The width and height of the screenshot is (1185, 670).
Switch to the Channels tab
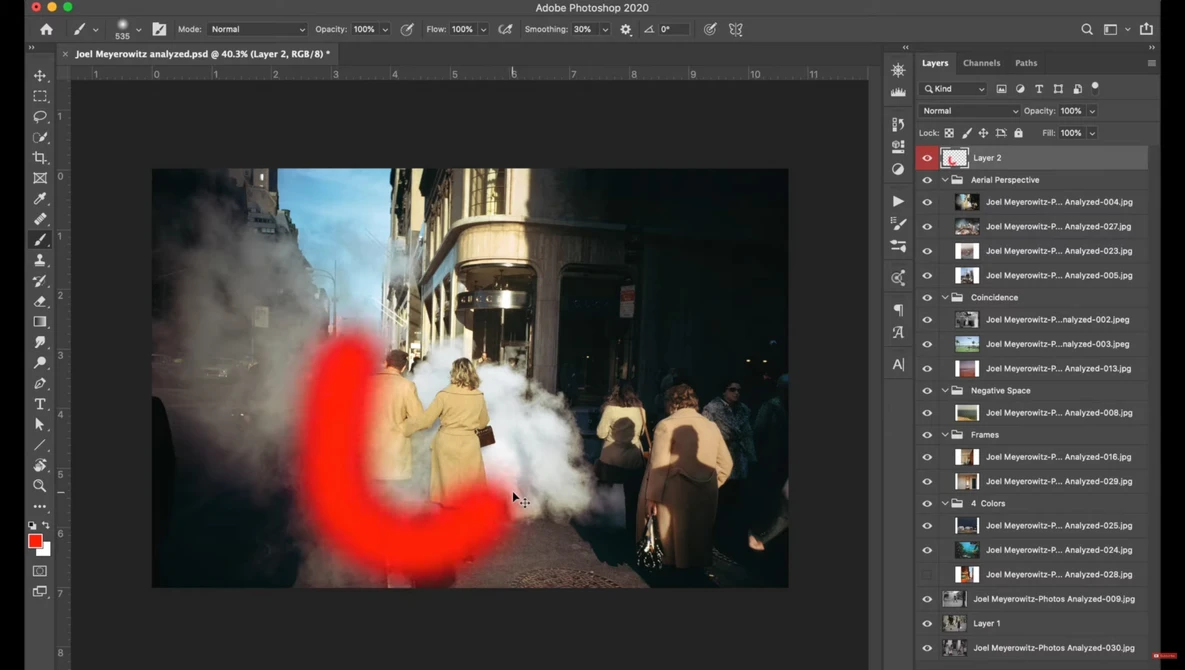coord(981,63)
